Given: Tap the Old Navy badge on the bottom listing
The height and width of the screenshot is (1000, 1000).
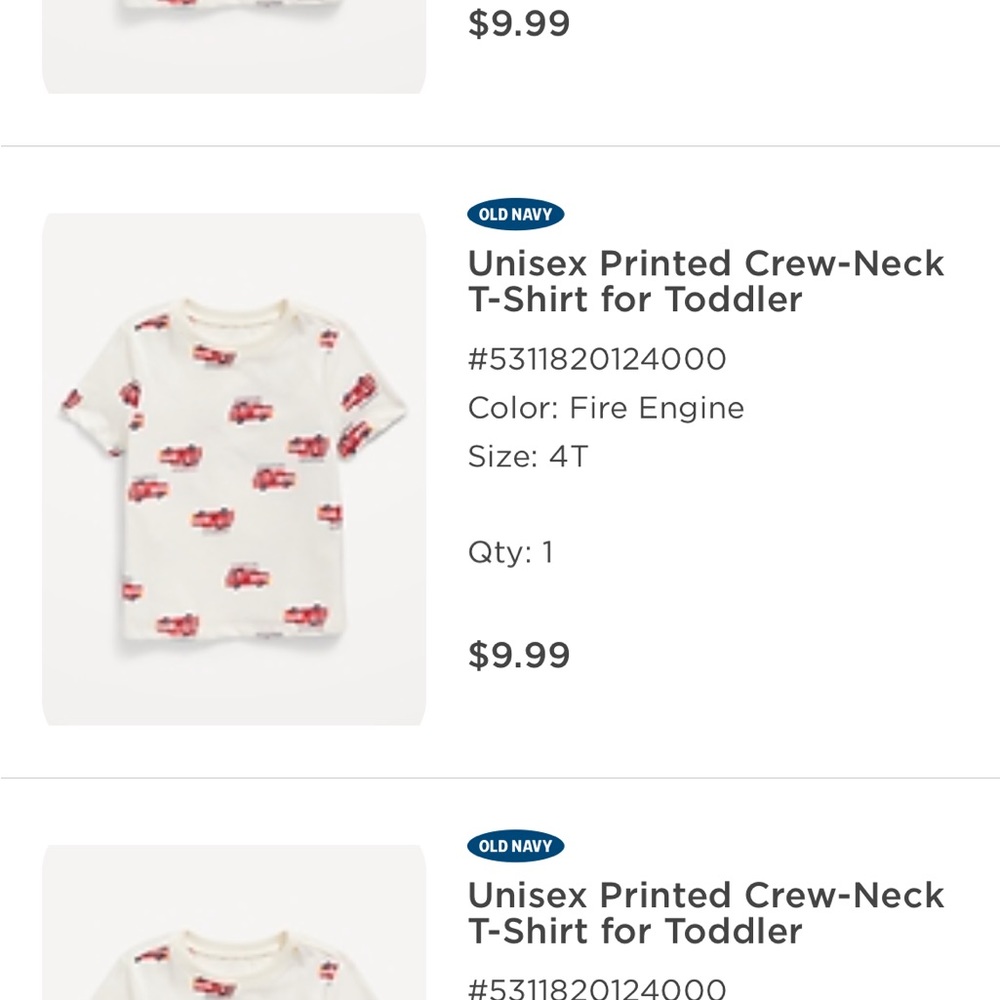Looking at the screenshot, I should 515,846.
